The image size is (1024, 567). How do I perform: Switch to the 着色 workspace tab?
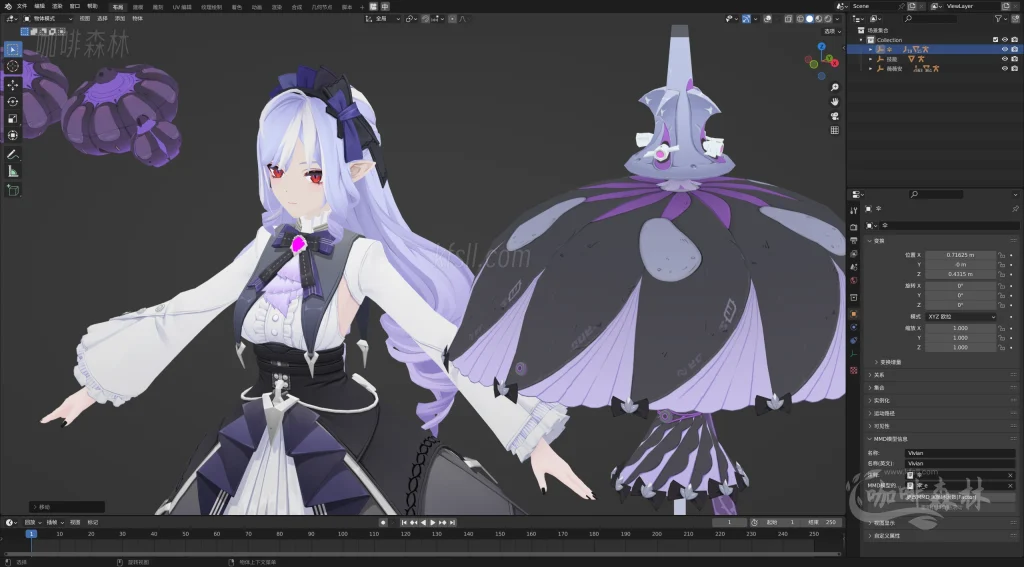236,7
